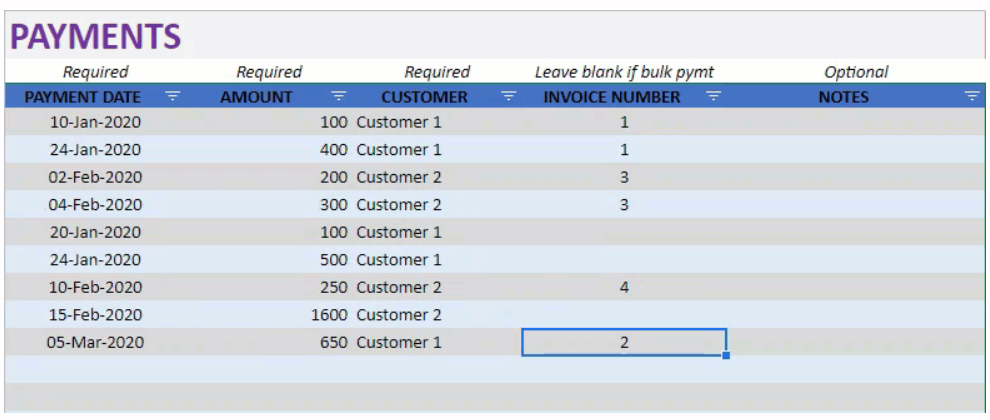This screenshot has width=990, height=420.
Task: Click the amount cell showing 400
Action: tap(268, 150)
